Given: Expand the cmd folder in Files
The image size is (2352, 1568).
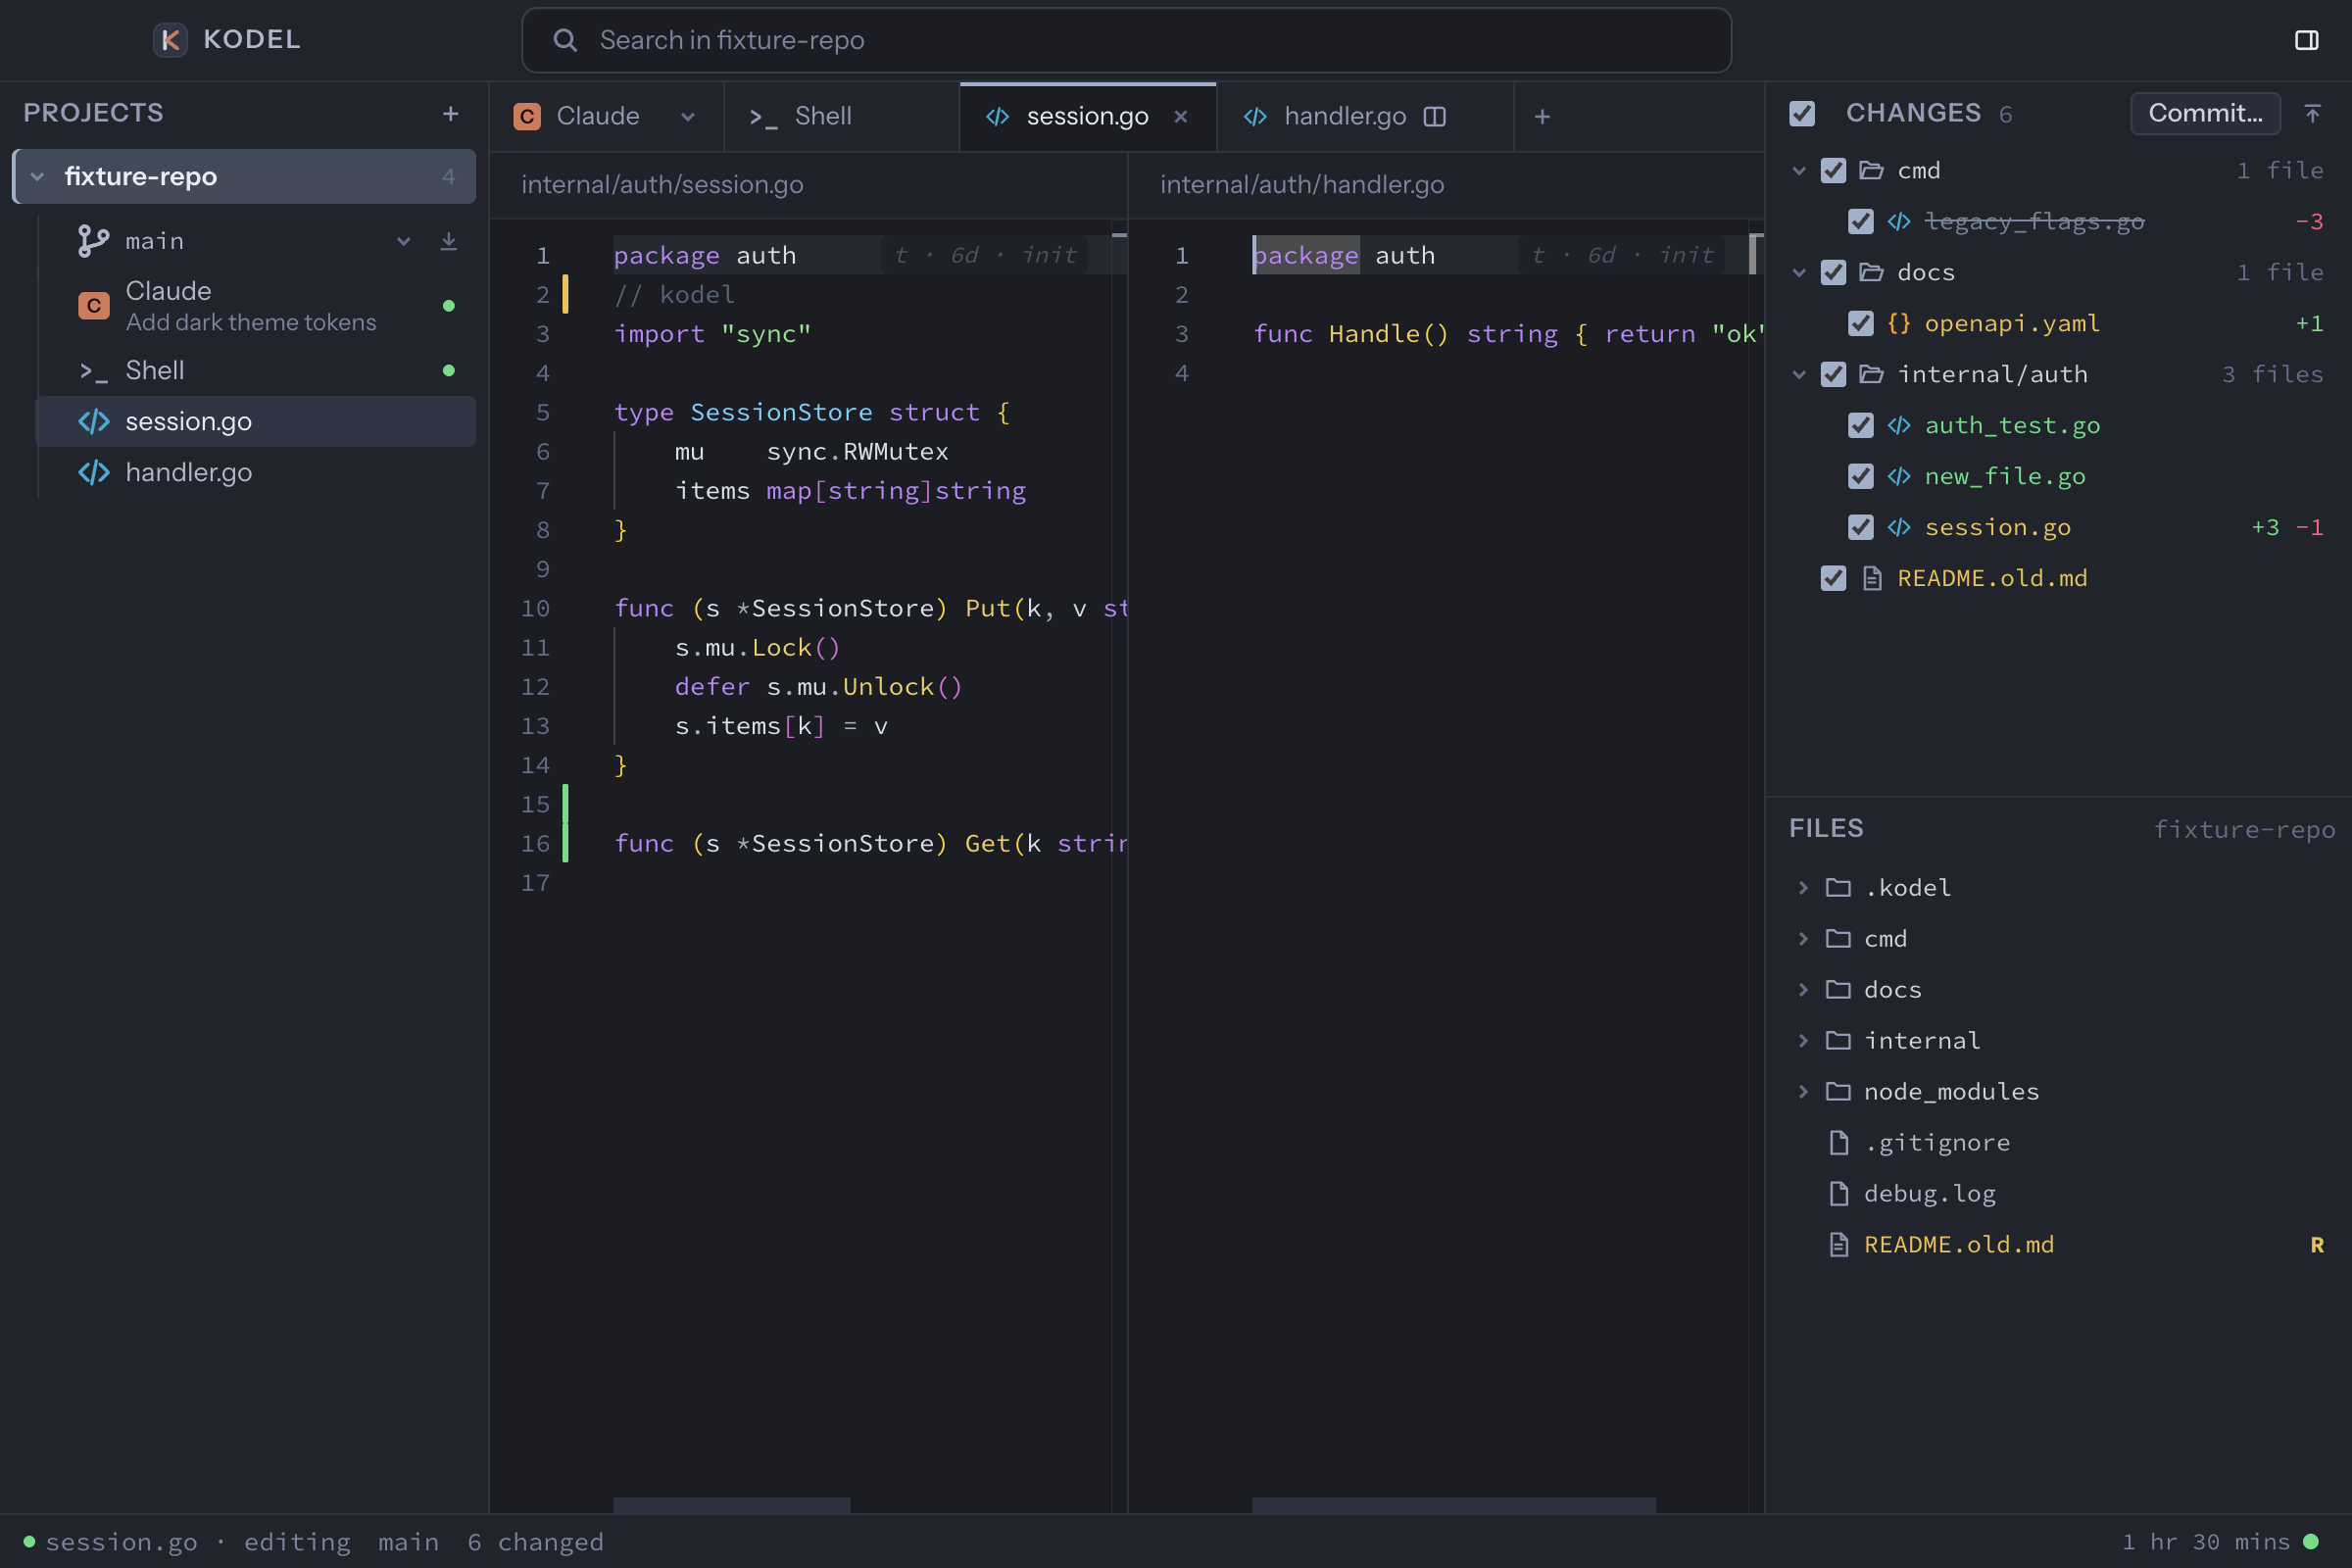Looking at the screenshot, I should pos(1803,939).
